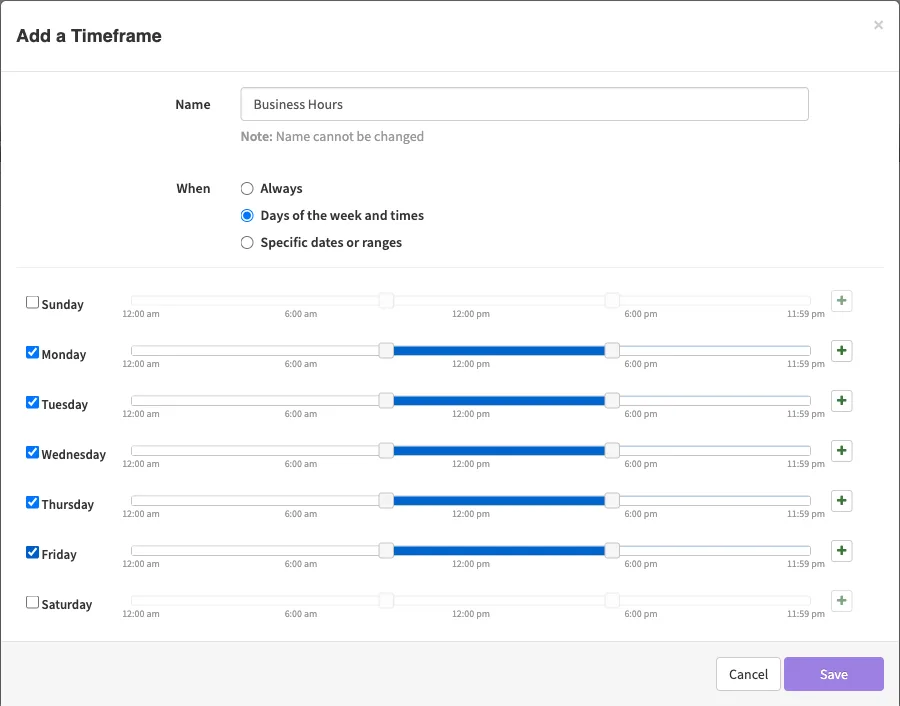Uncheck the Tuesday checkbox

[x=33, y=402]
